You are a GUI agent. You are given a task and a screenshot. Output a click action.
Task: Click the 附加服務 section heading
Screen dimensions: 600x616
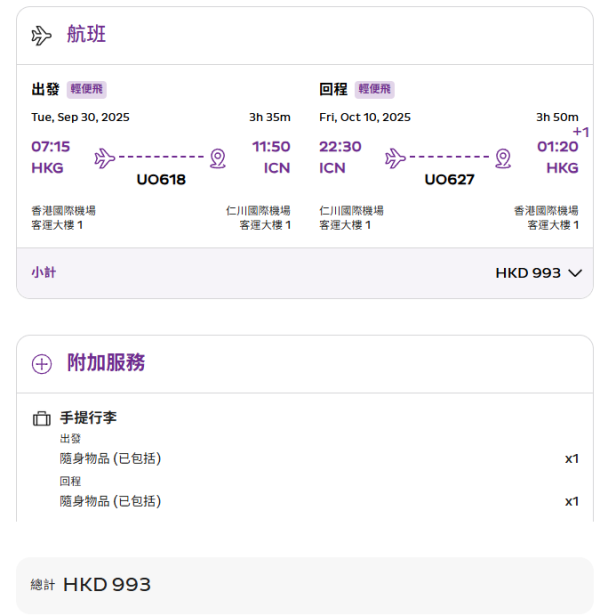[106, 362]
